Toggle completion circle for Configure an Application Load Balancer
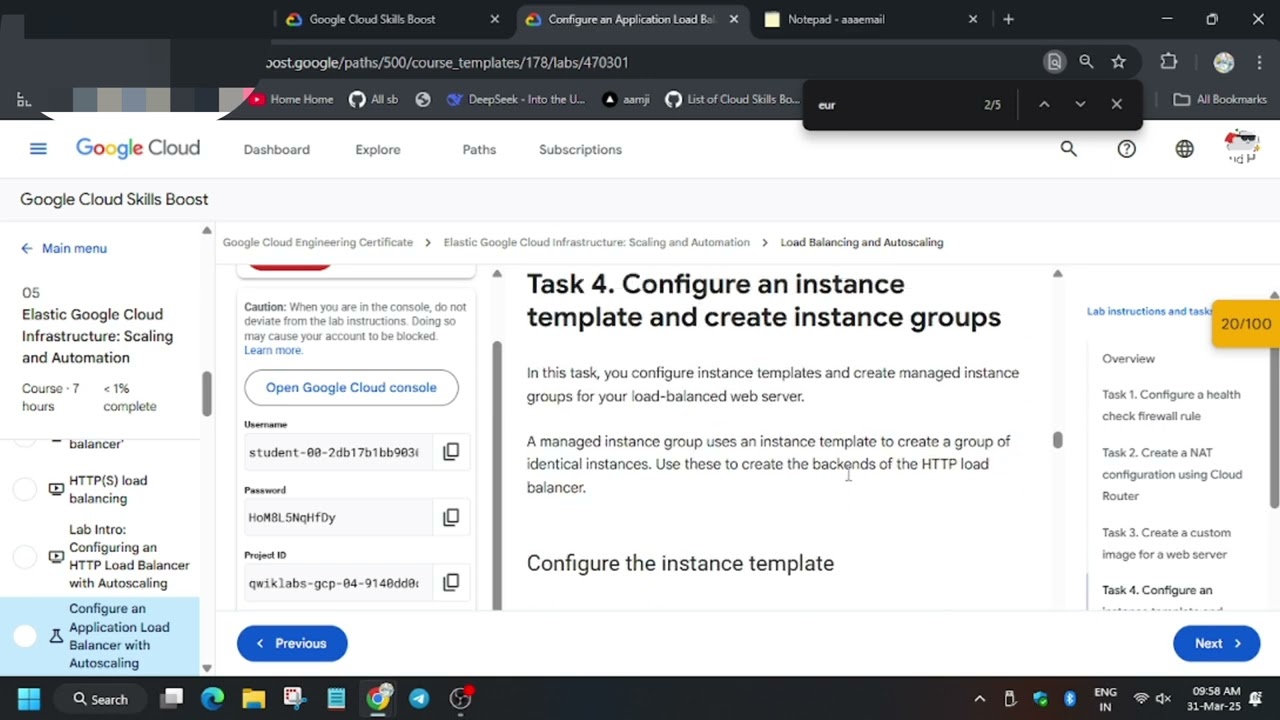The height and width of the screenshot is (720, 1280). pos(25,636)
